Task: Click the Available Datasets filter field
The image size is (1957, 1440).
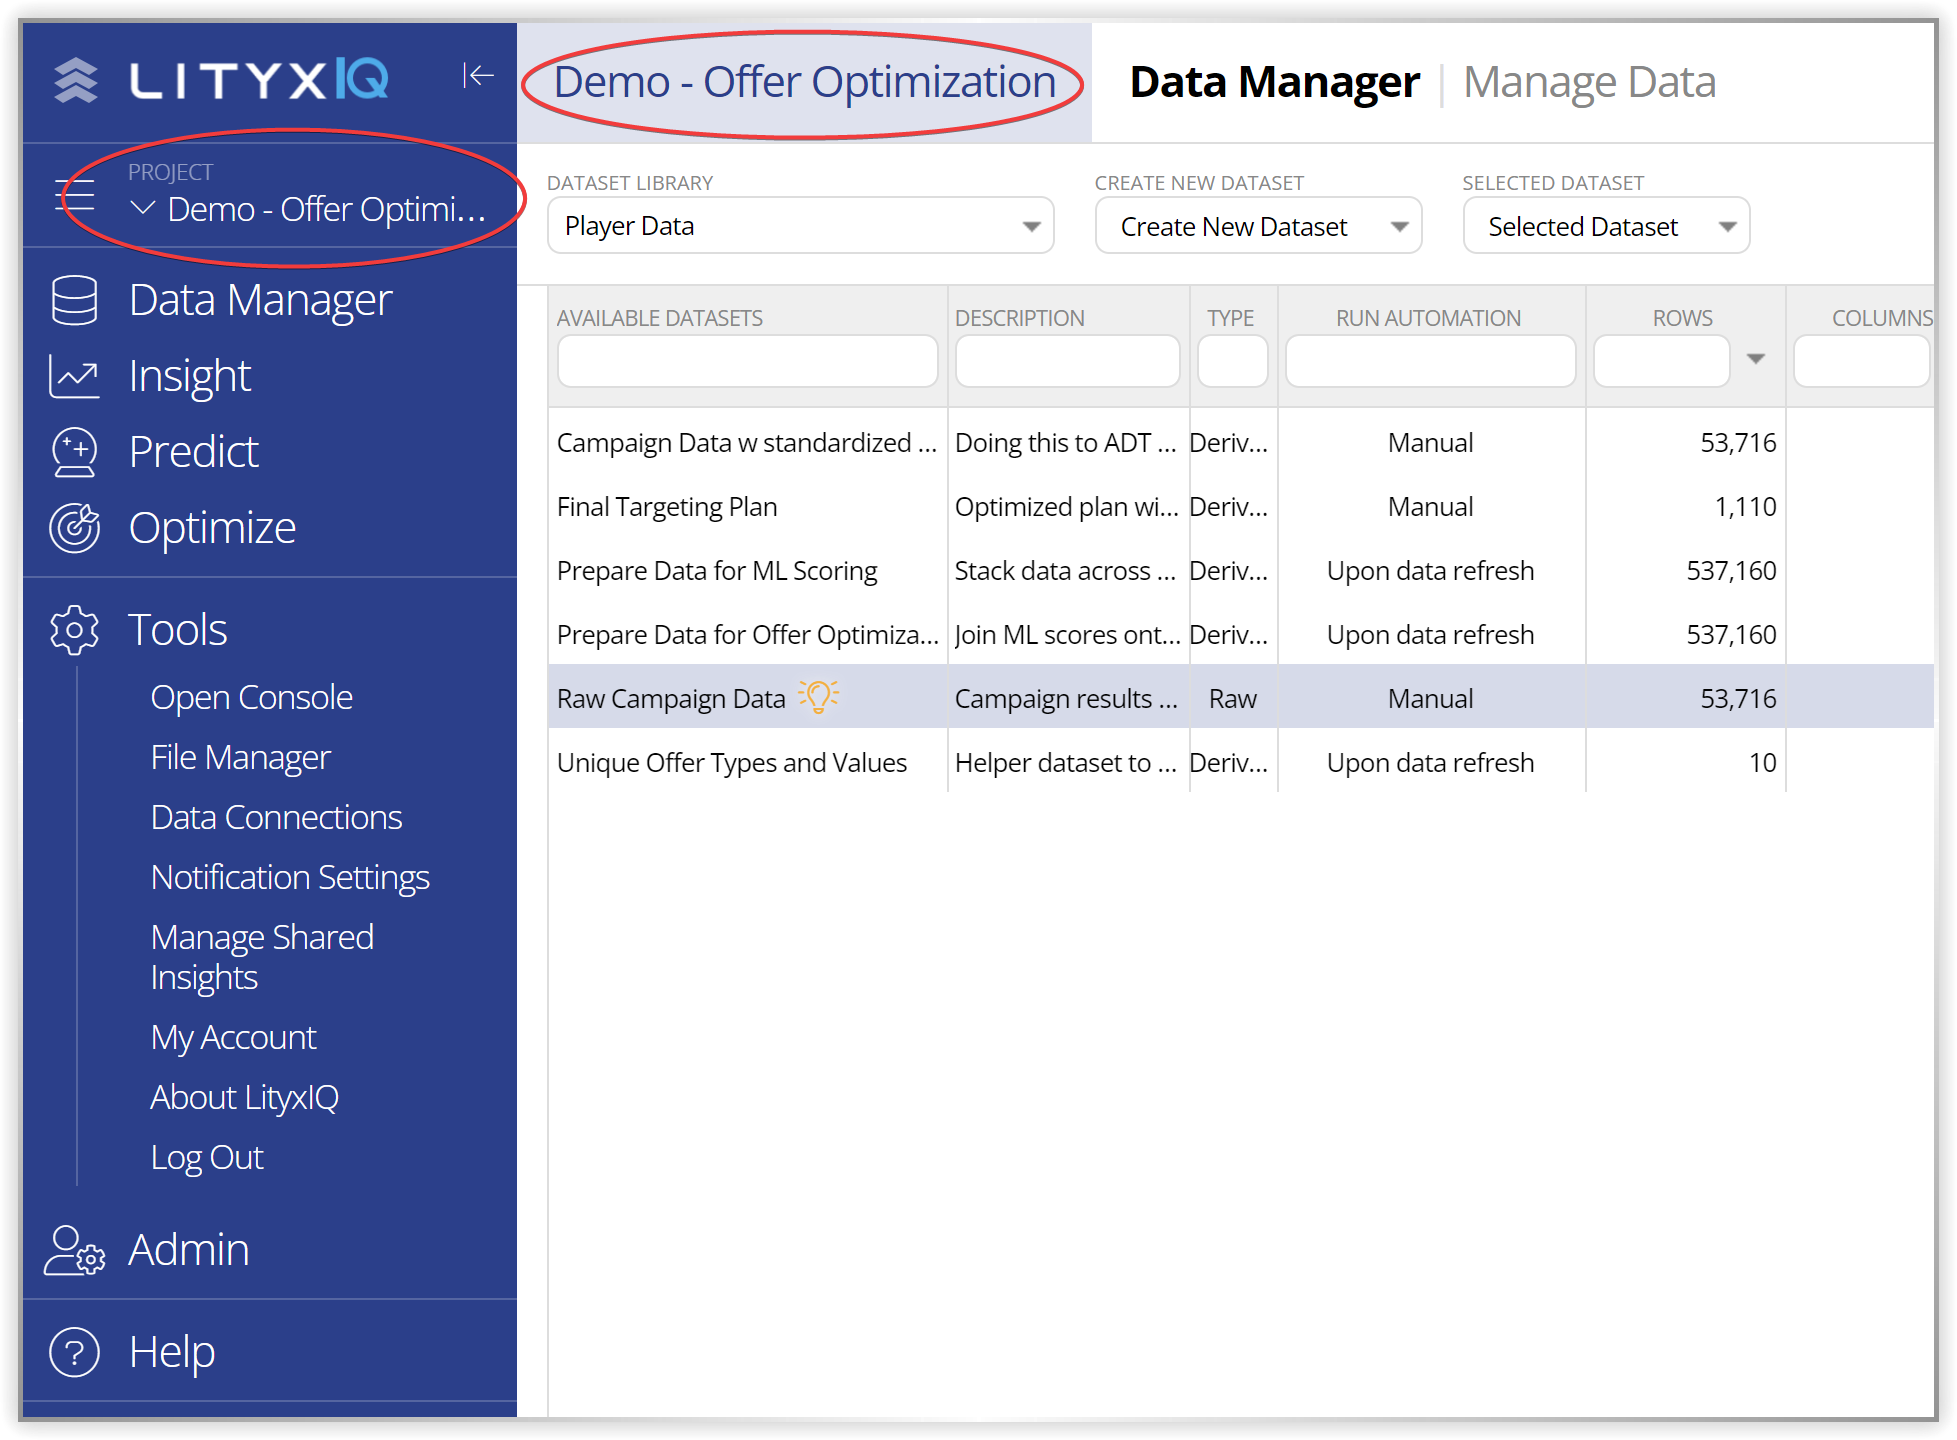Action: [x=747, y=361]
